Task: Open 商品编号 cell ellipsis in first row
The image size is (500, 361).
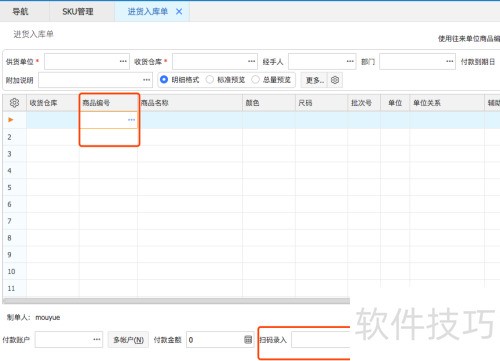Action: coord(132,120)
